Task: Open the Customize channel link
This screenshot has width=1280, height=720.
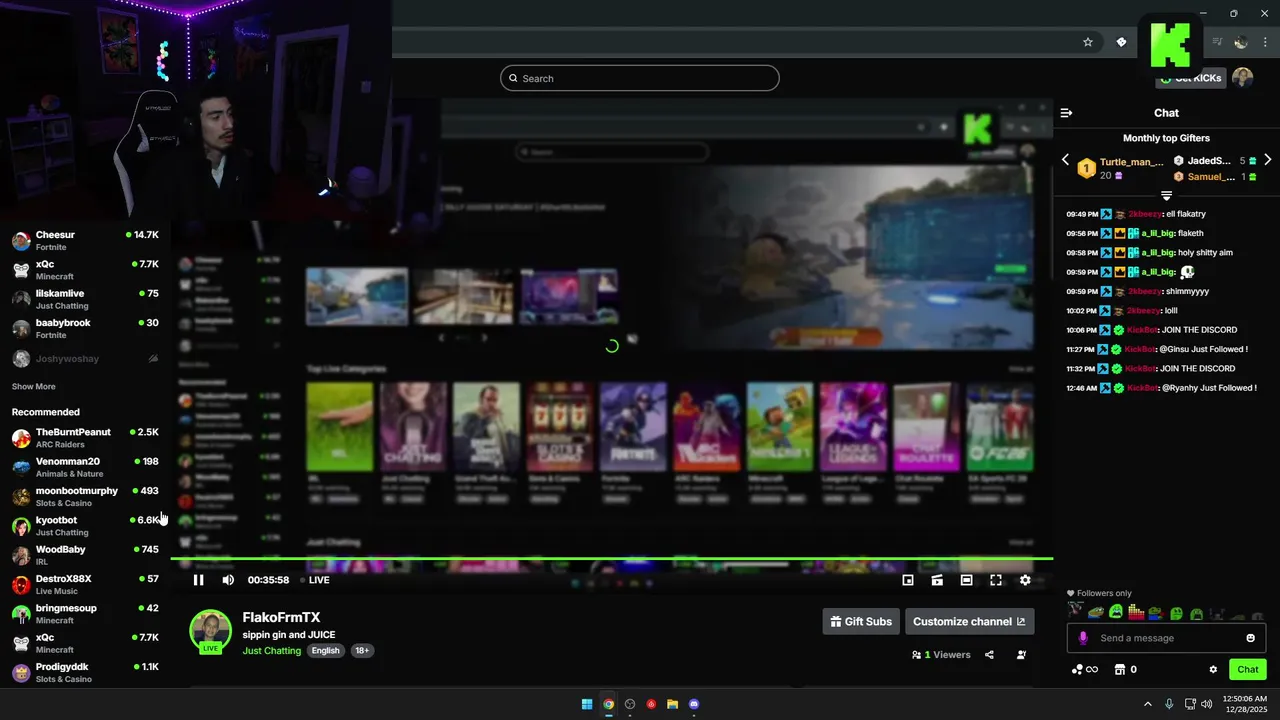Action: [x=969, y=621]
